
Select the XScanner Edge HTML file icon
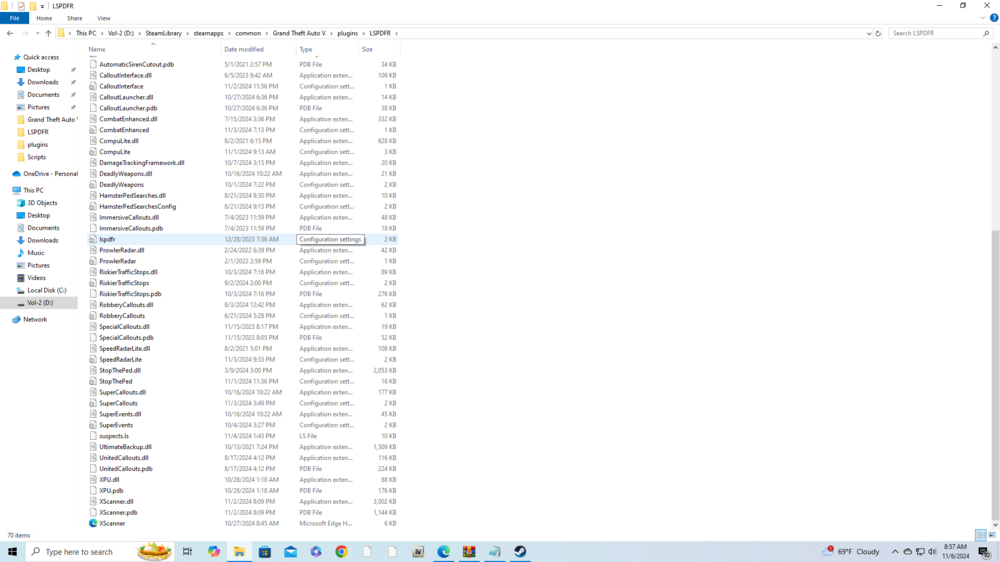pos(93,523)
